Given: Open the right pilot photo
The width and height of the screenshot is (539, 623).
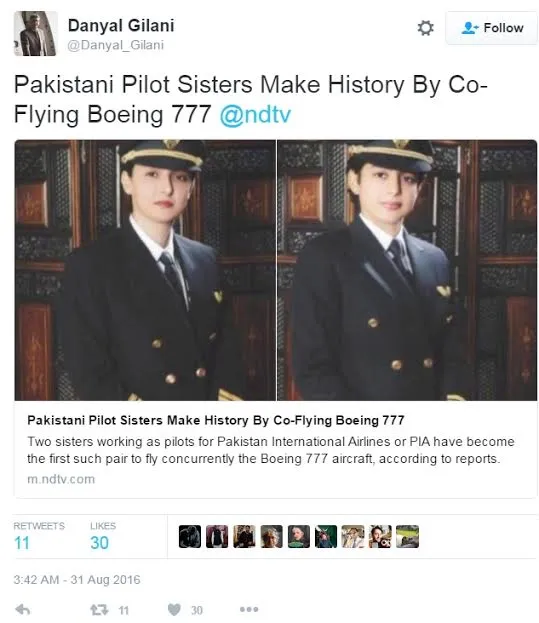Looking at the screenshot, I should click(407, 270).
